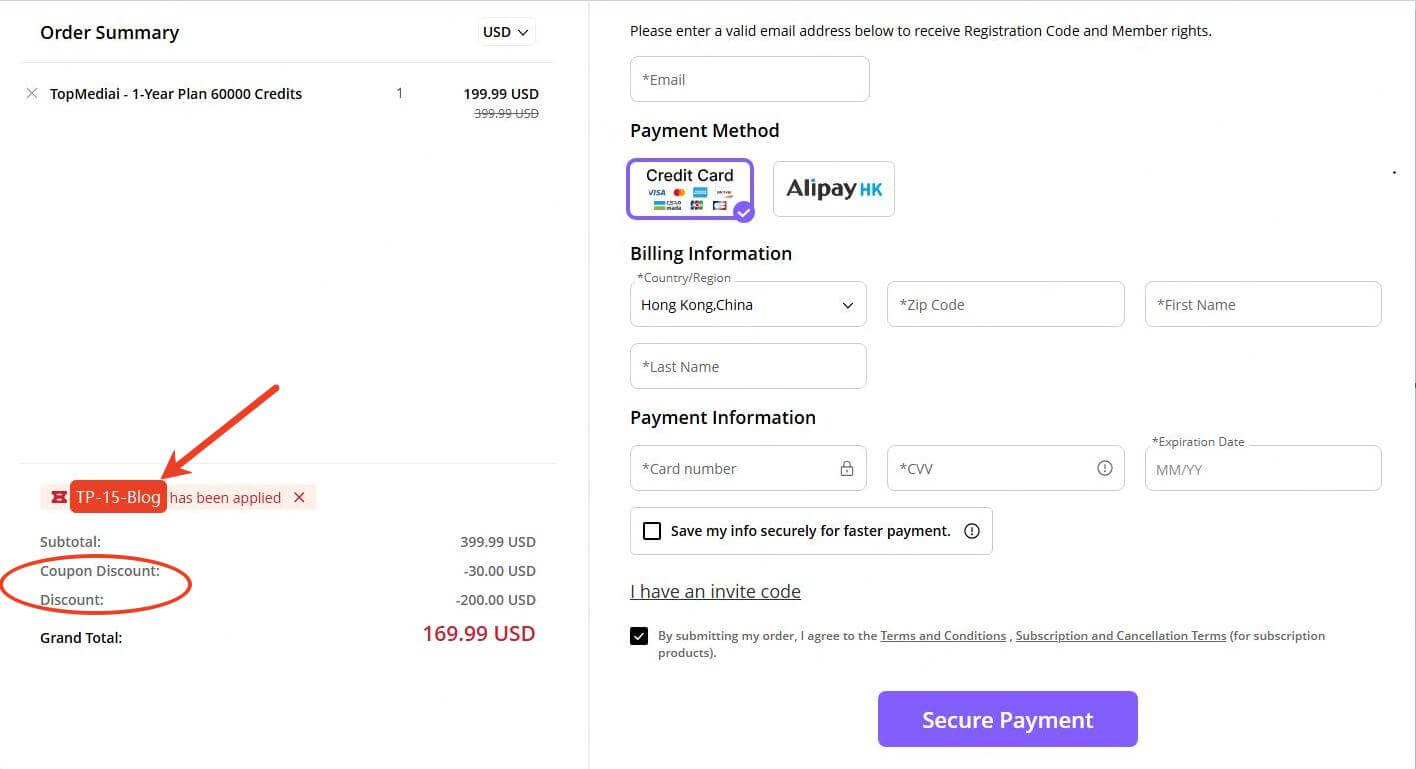This screenshot has height=769, width=1416.
Task: Expand the invite code section
Action: [715, 591]
